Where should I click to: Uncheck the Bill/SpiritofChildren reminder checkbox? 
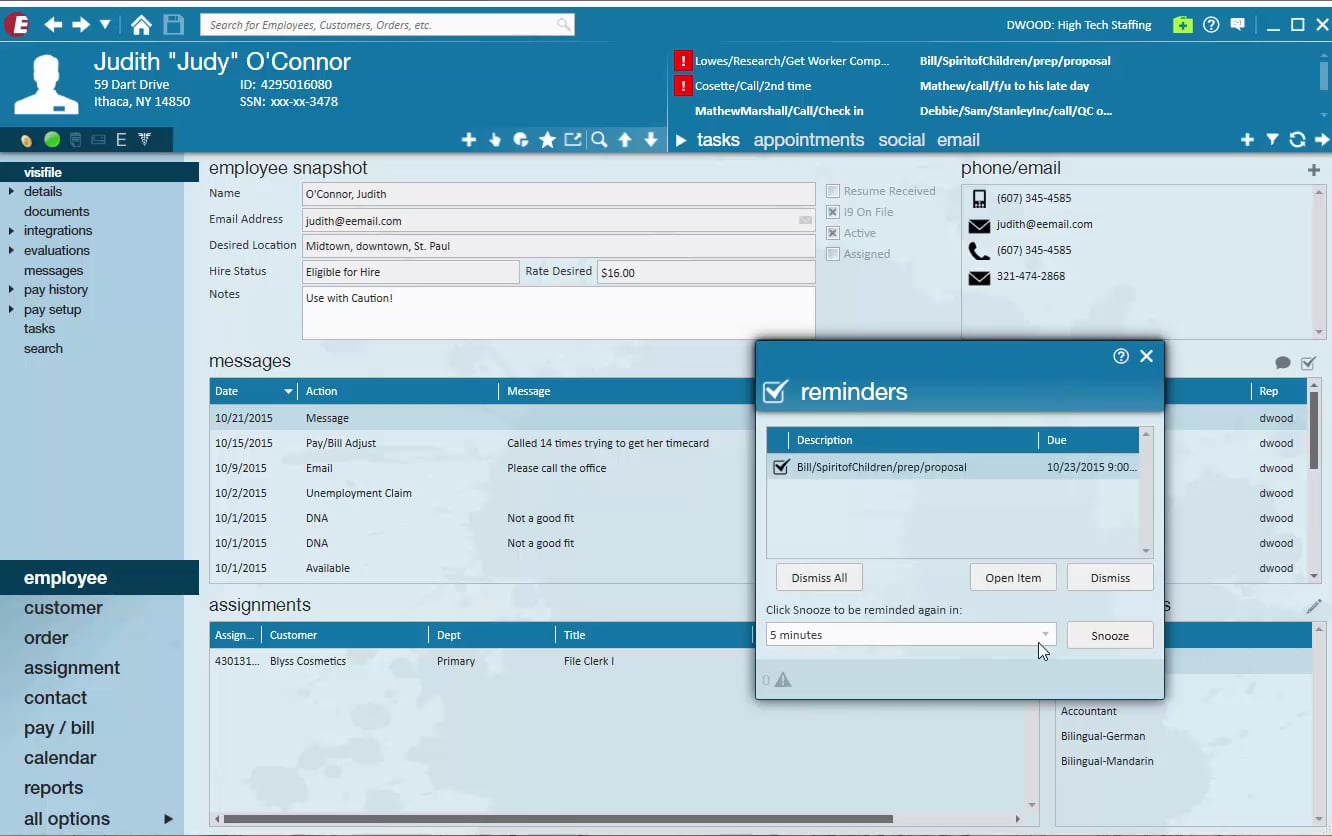pyautogui.click(x=781, y=467)
